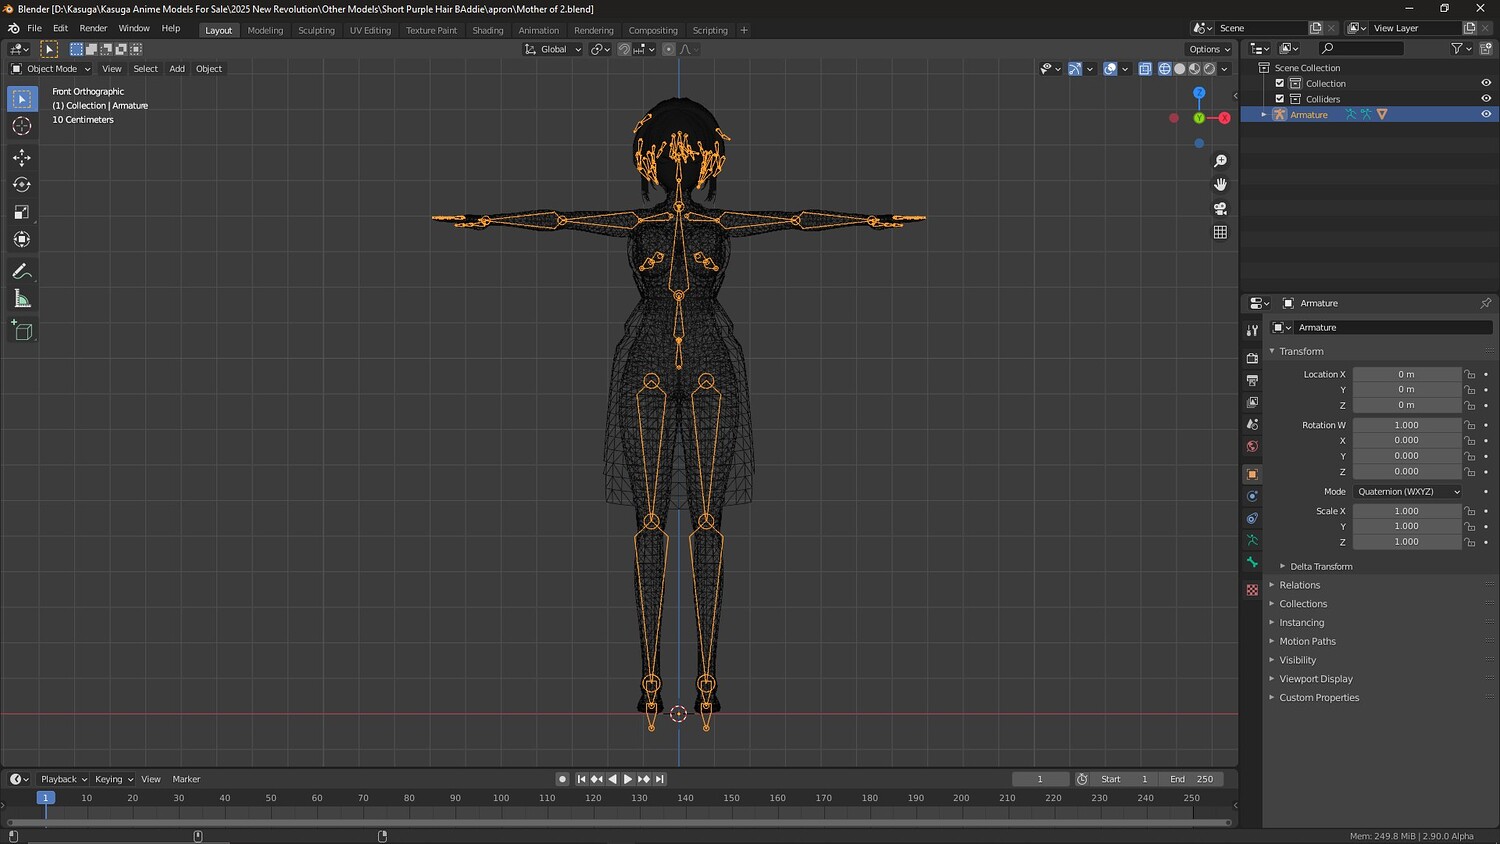Toggle lock on Location X

point(1469,375)
